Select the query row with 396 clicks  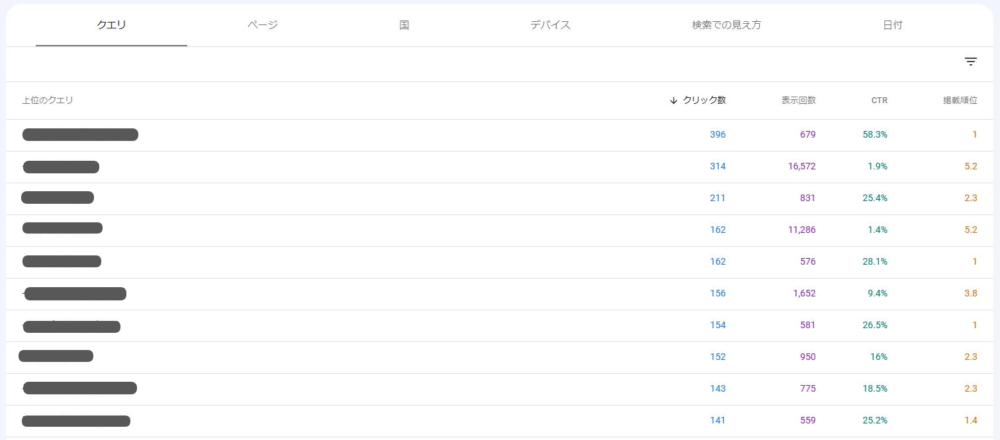[x=500, y=135]
